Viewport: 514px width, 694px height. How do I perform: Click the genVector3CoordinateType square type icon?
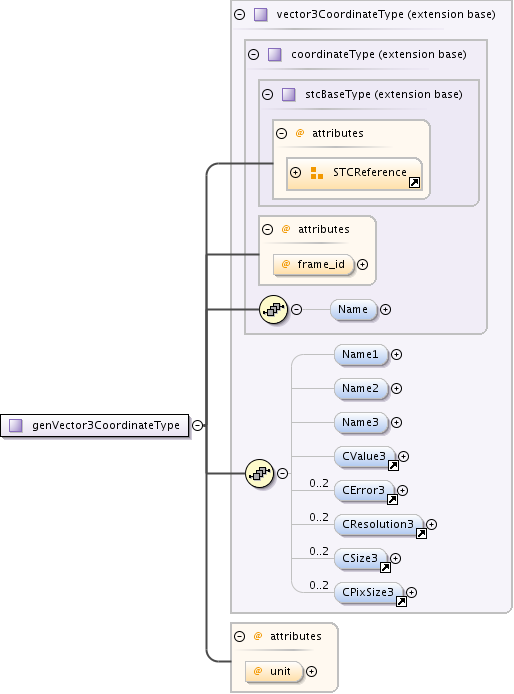16,425
